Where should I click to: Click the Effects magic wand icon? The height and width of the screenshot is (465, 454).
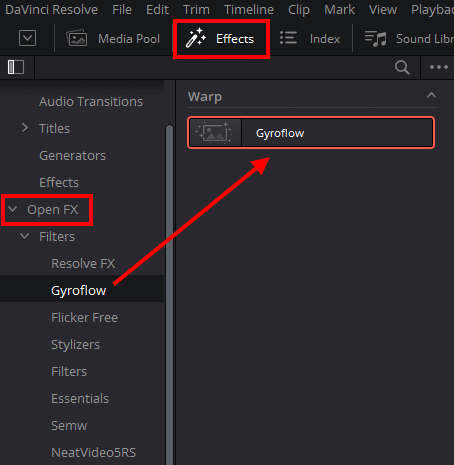196,38
